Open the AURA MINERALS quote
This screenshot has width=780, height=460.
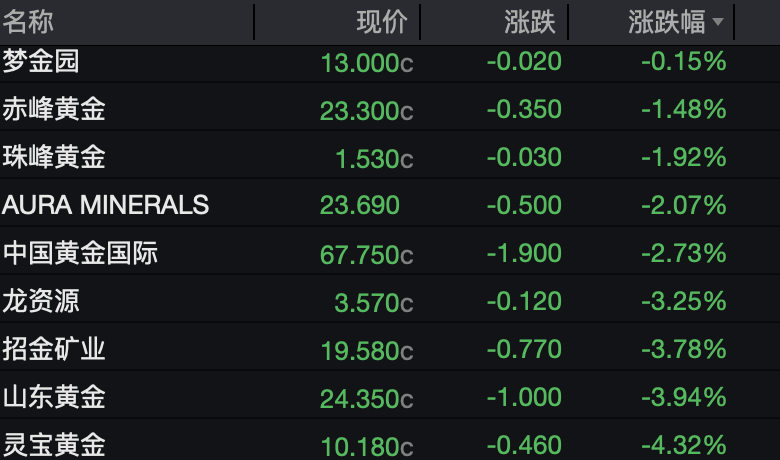click(106, 205)
